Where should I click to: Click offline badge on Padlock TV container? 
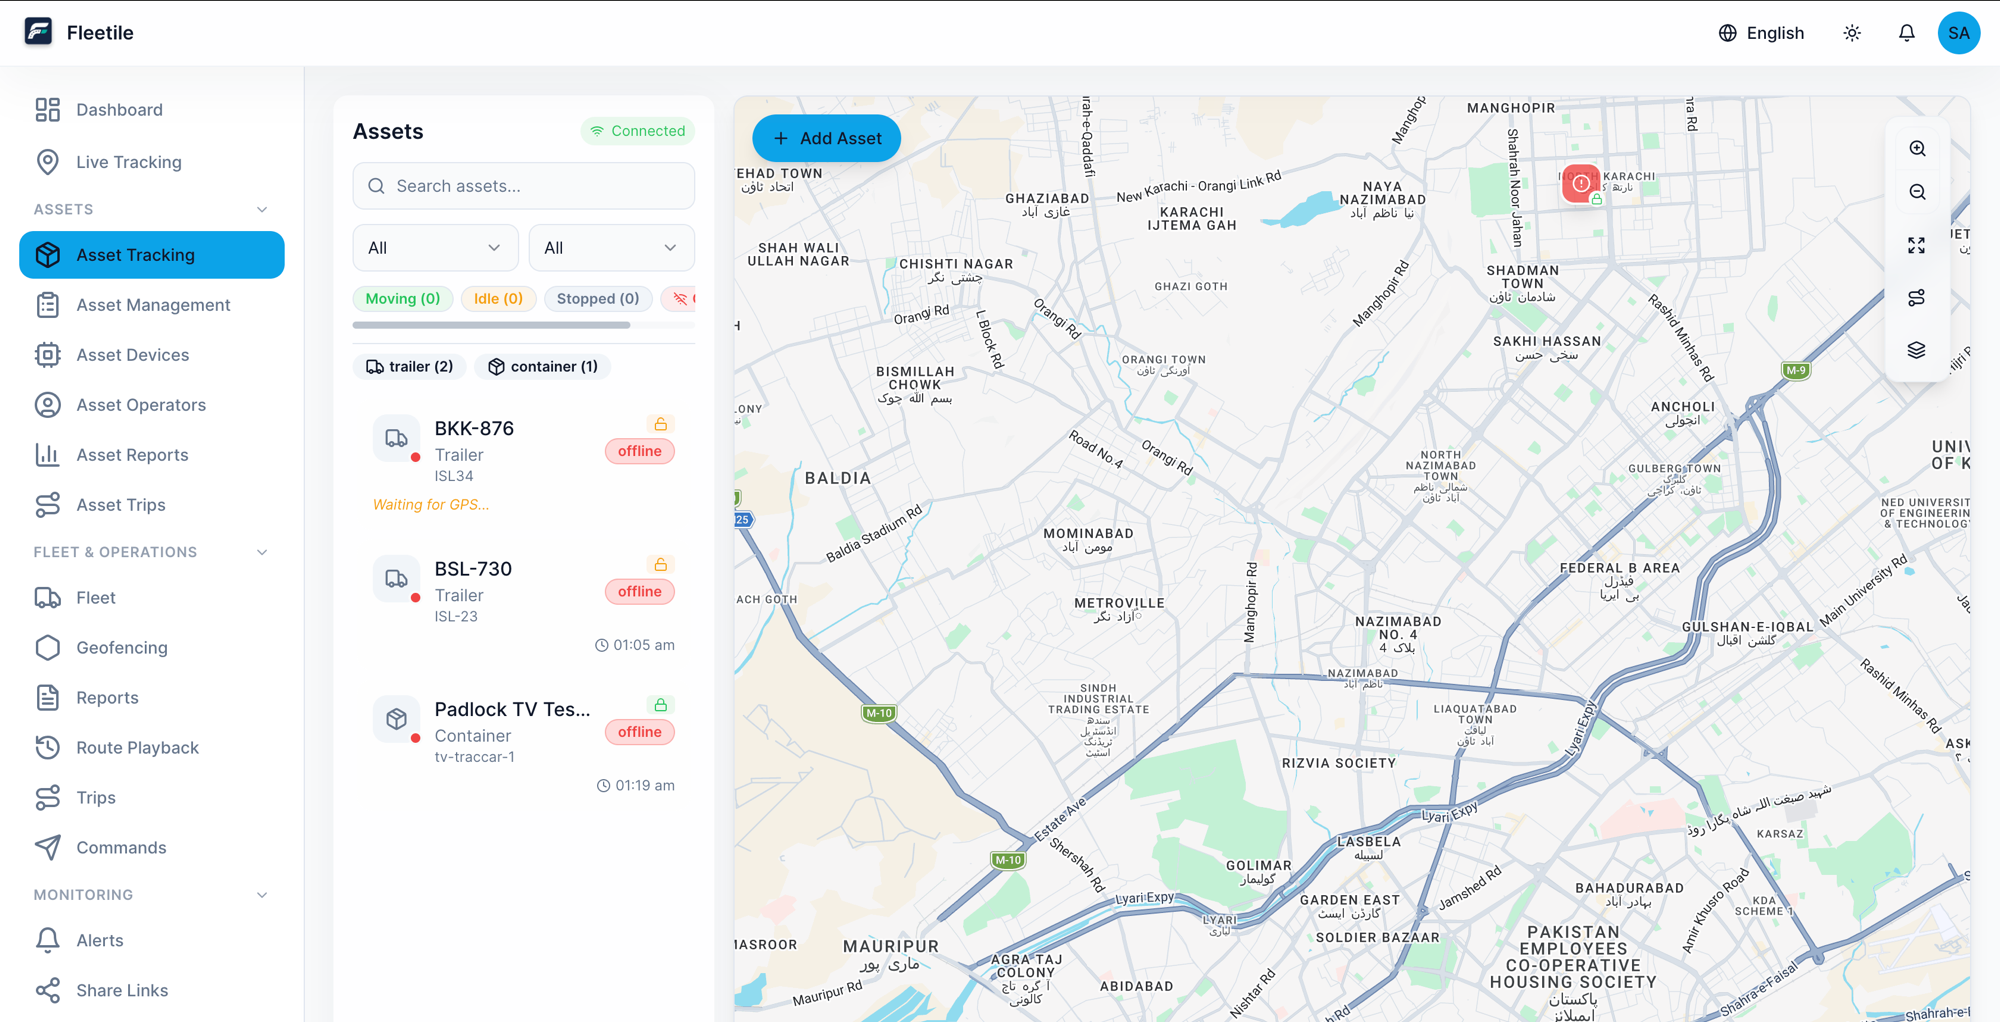point(639,732)
